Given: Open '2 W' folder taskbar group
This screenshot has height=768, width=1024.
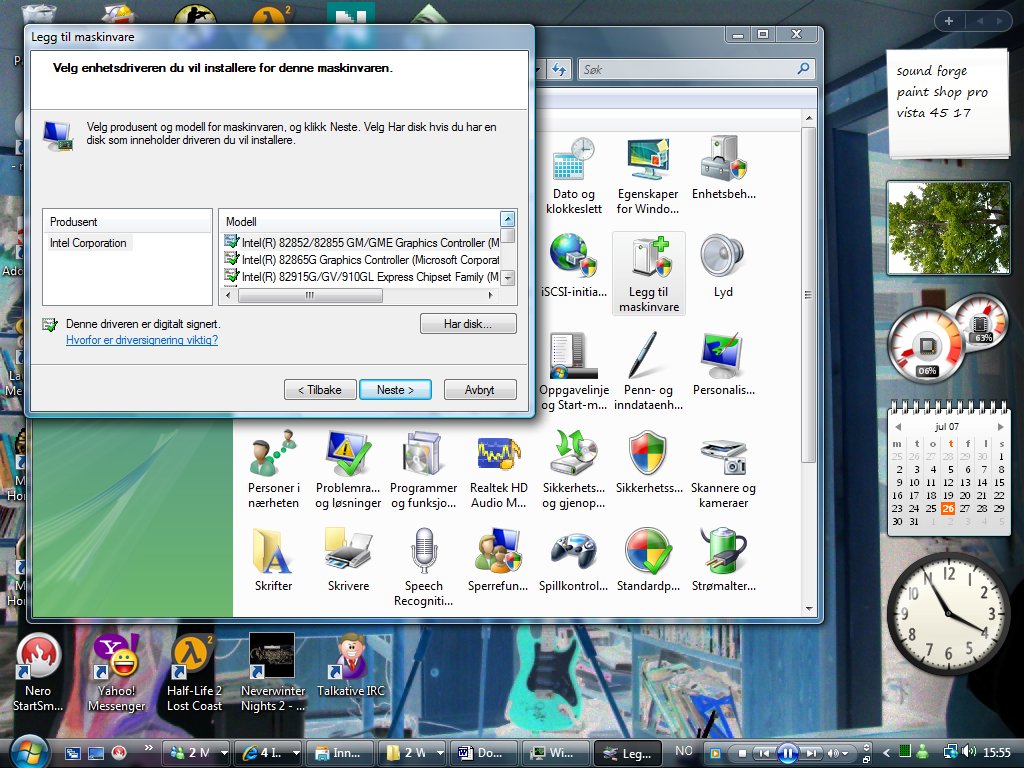Looking at the screenshot, I should click(x=415, y=753).
